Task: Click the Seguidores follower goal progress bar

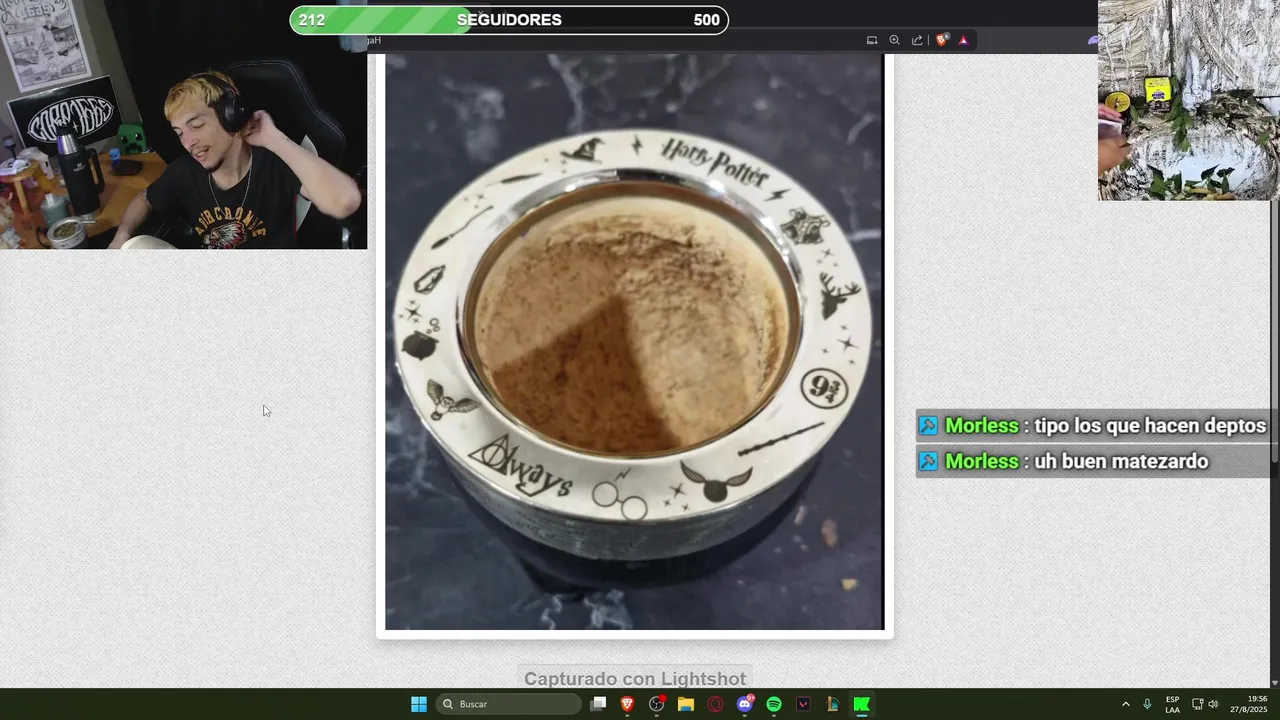Action: [x=509, y=20]
